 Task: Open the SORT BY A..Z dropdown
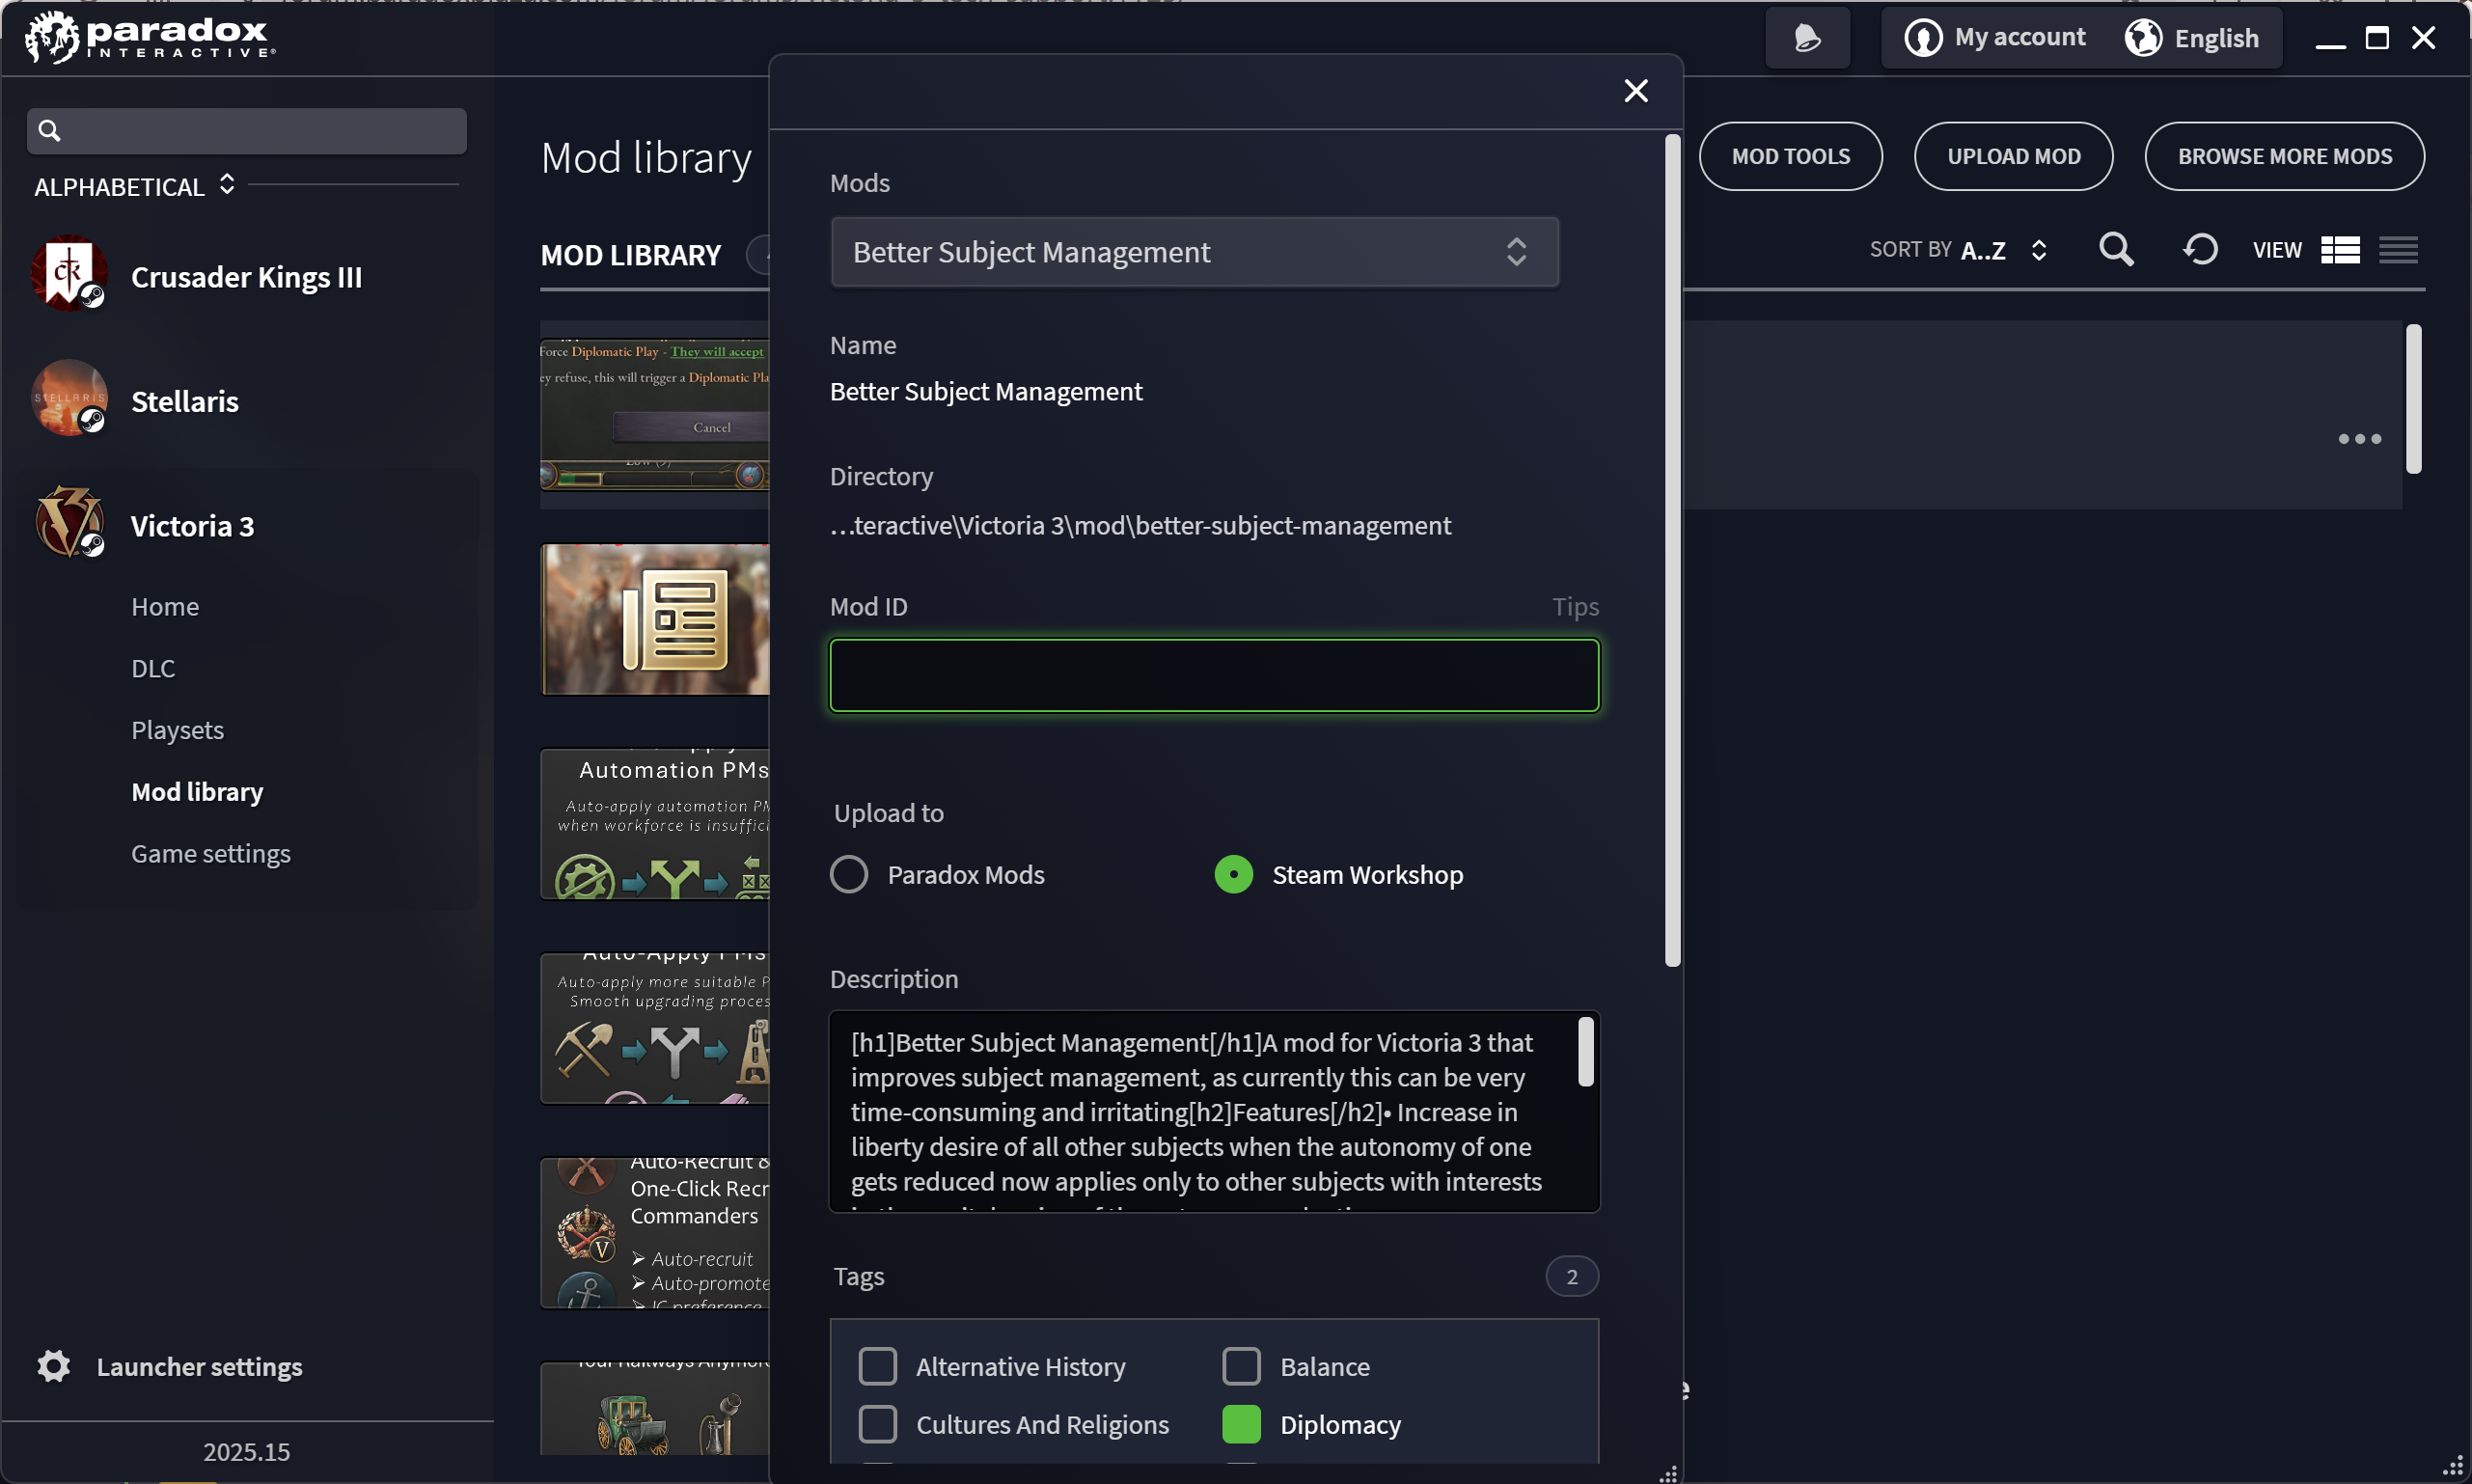1959,250
